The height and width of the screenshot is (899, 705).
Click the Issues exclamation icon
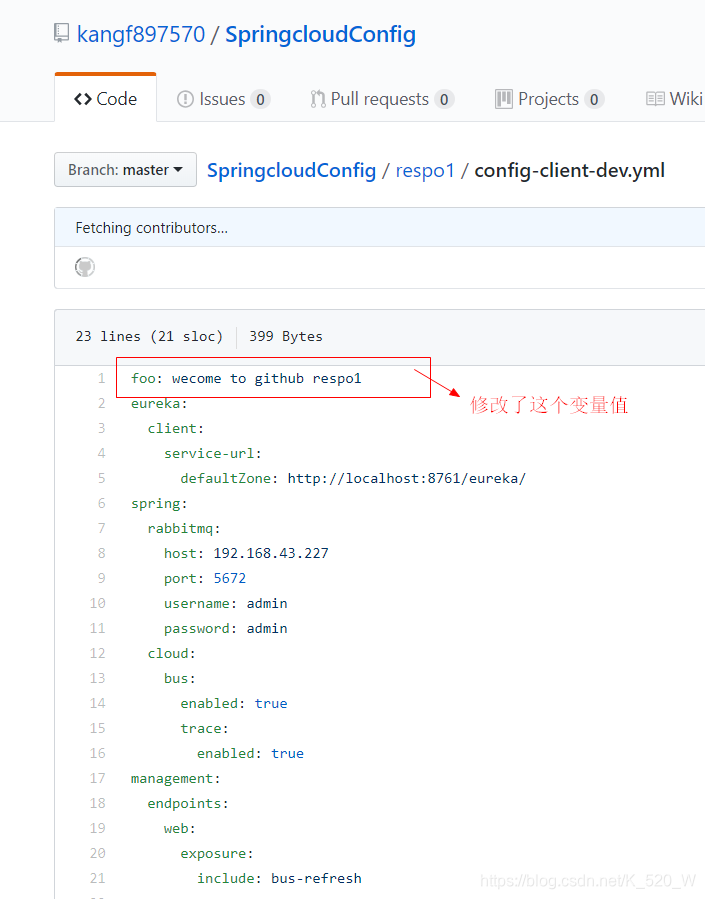(185, 99)
